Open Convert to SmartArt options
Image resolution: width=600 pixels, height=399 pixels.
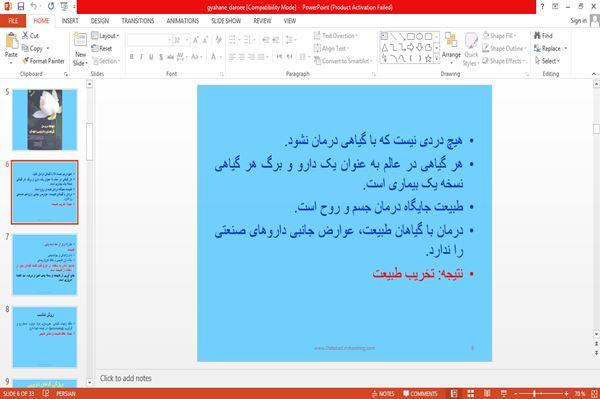(343, 61)
